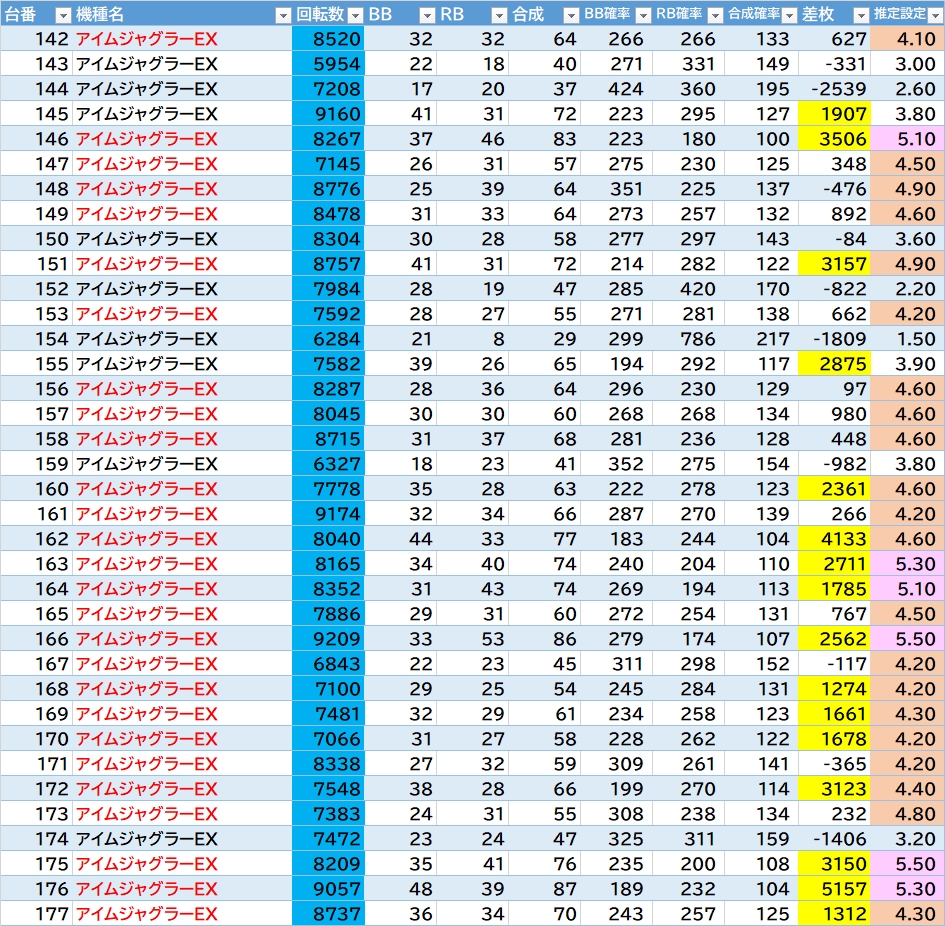Viewport: 945px width, 926px height.
Task: Open the RB column filter dropdown
Action: click(499, 15)
